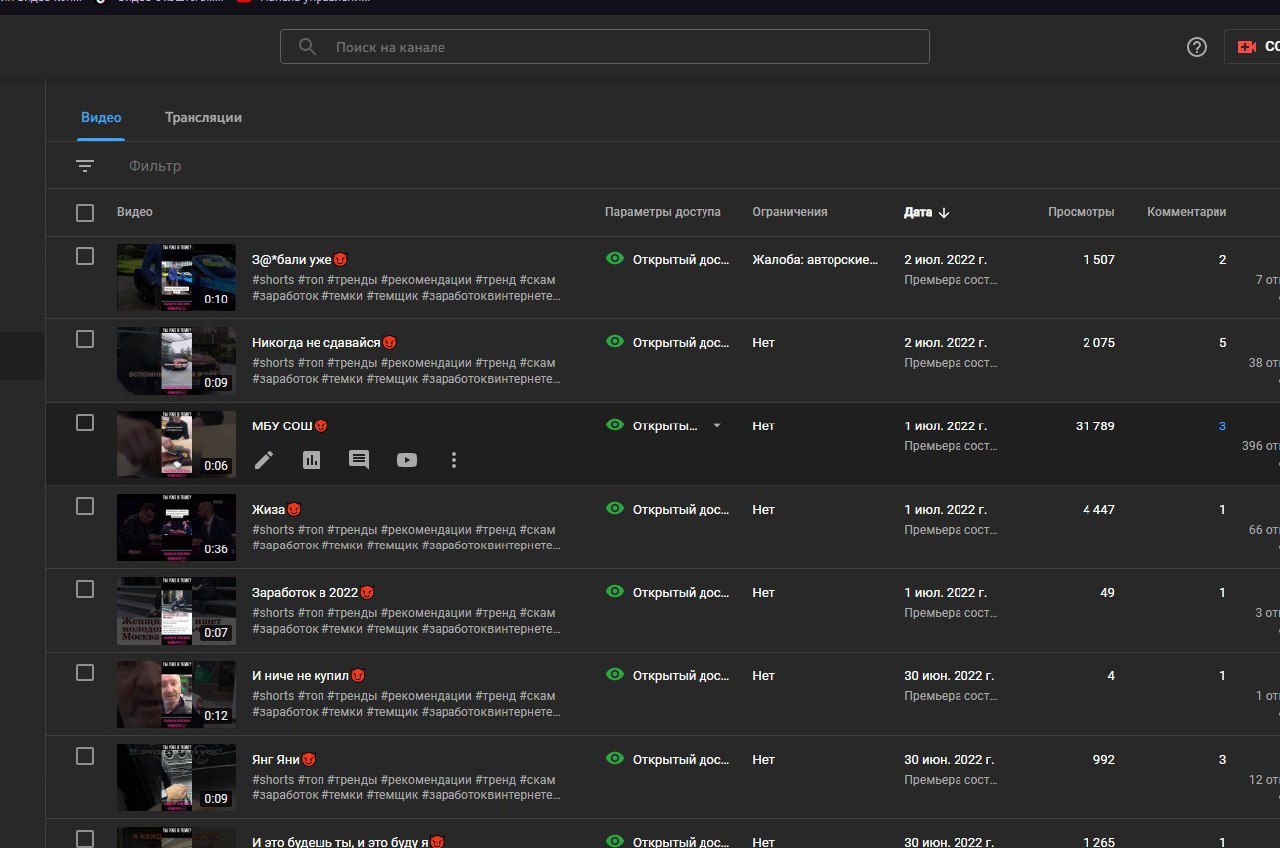Open the Янг Яни video thumbnail
Viewport: 1280px width, 848px height.
tap(176, 777)
